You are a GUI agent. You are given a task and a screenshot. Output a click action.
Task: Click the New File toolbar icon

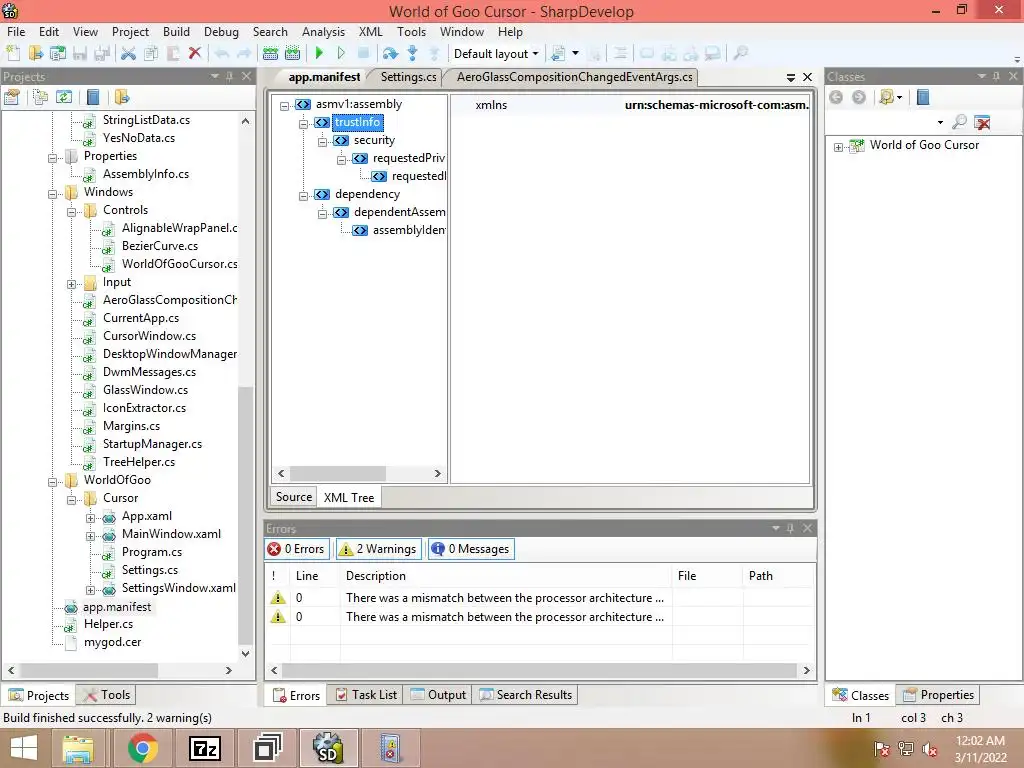[x=13, y=54]
